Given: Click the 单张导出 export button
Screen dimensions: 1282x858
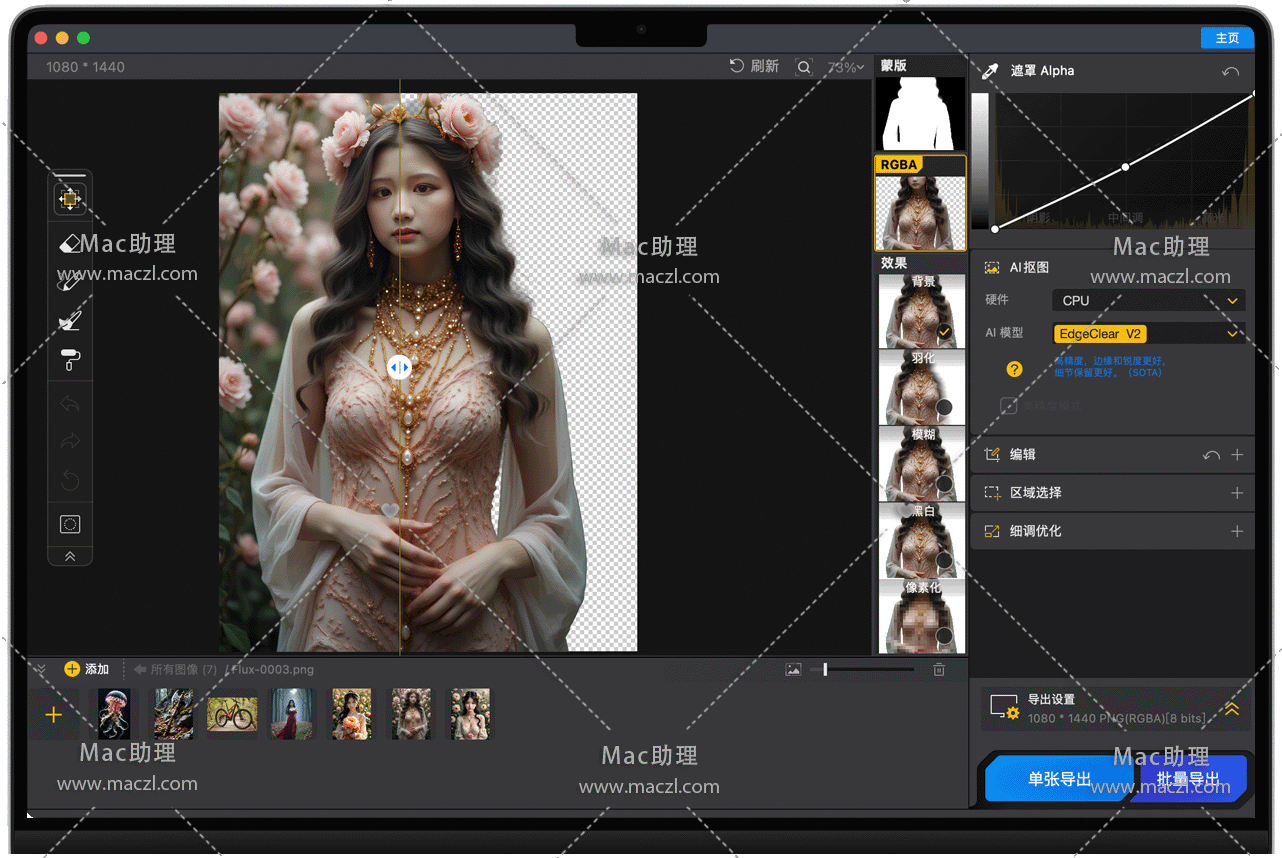Looking at the screenshot, I should tap(1059, 779).
